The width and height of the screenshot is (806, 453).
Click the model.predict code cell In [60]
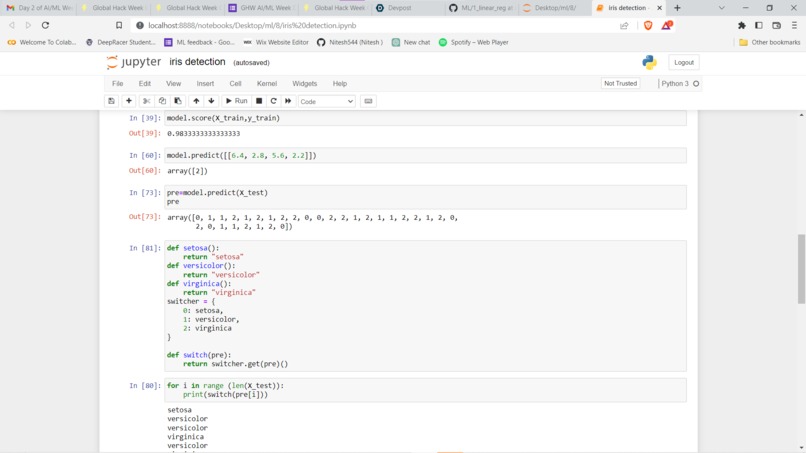[425, 155]
